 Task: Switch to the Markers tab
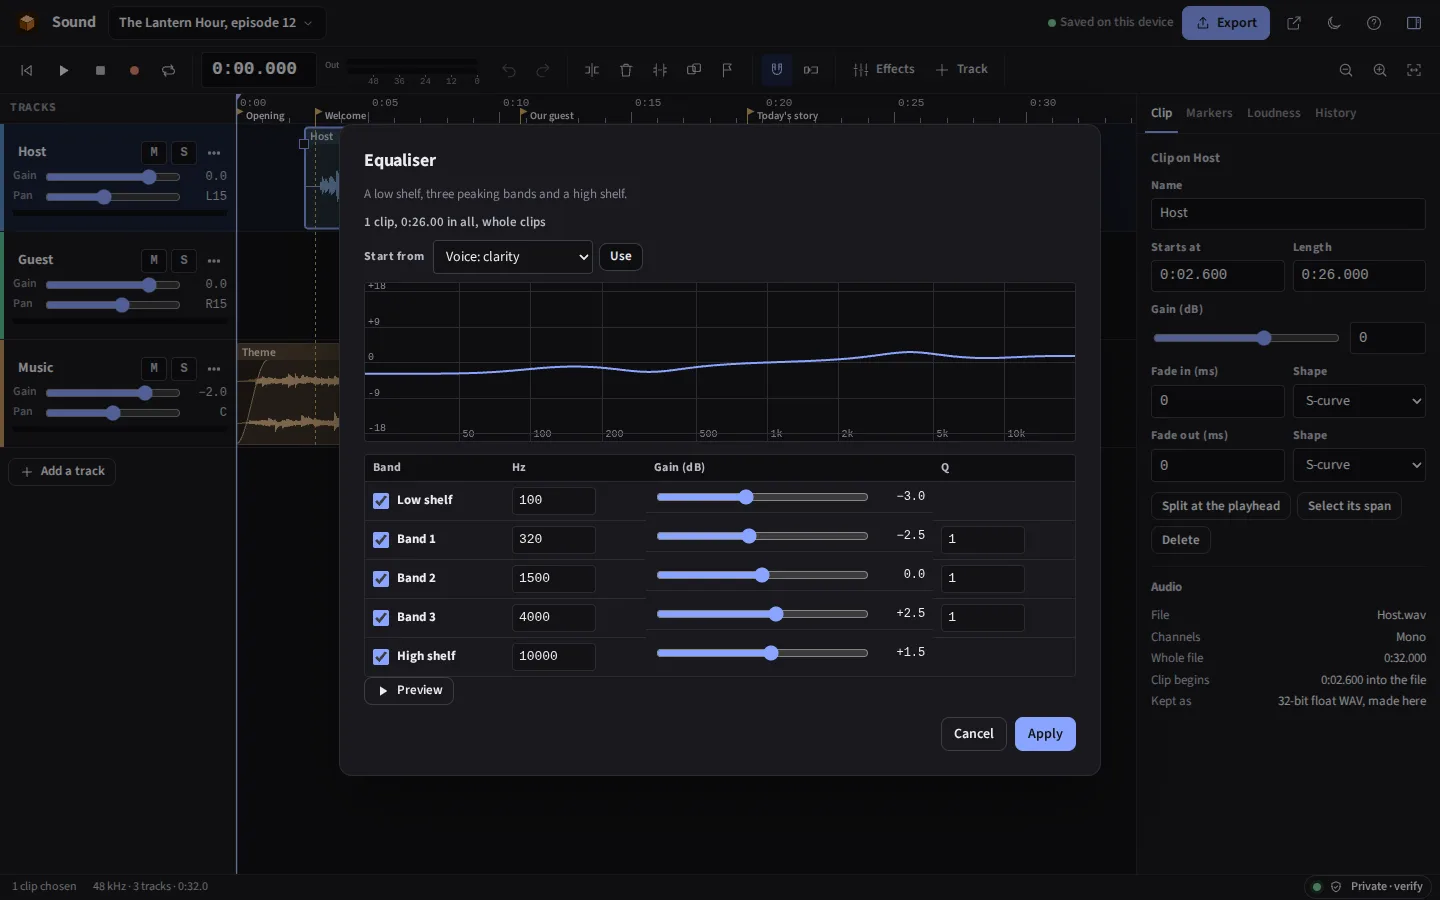(1209, 113)
